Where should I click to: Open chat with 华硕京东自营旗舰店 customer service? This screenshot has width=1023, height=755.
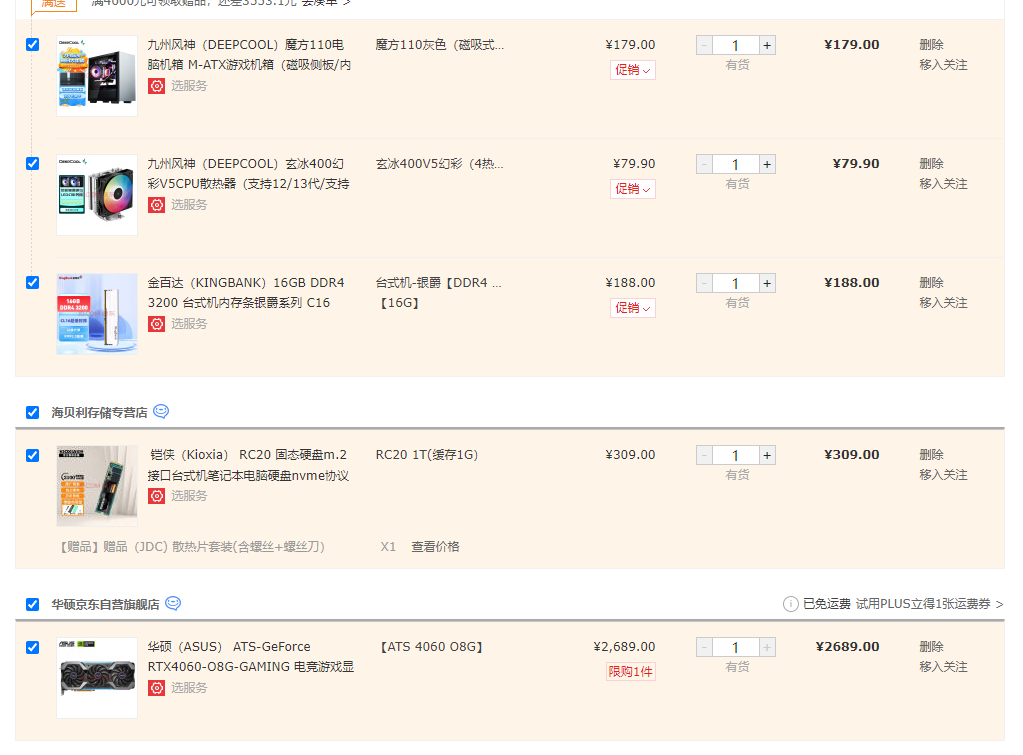tap(173, 604)
